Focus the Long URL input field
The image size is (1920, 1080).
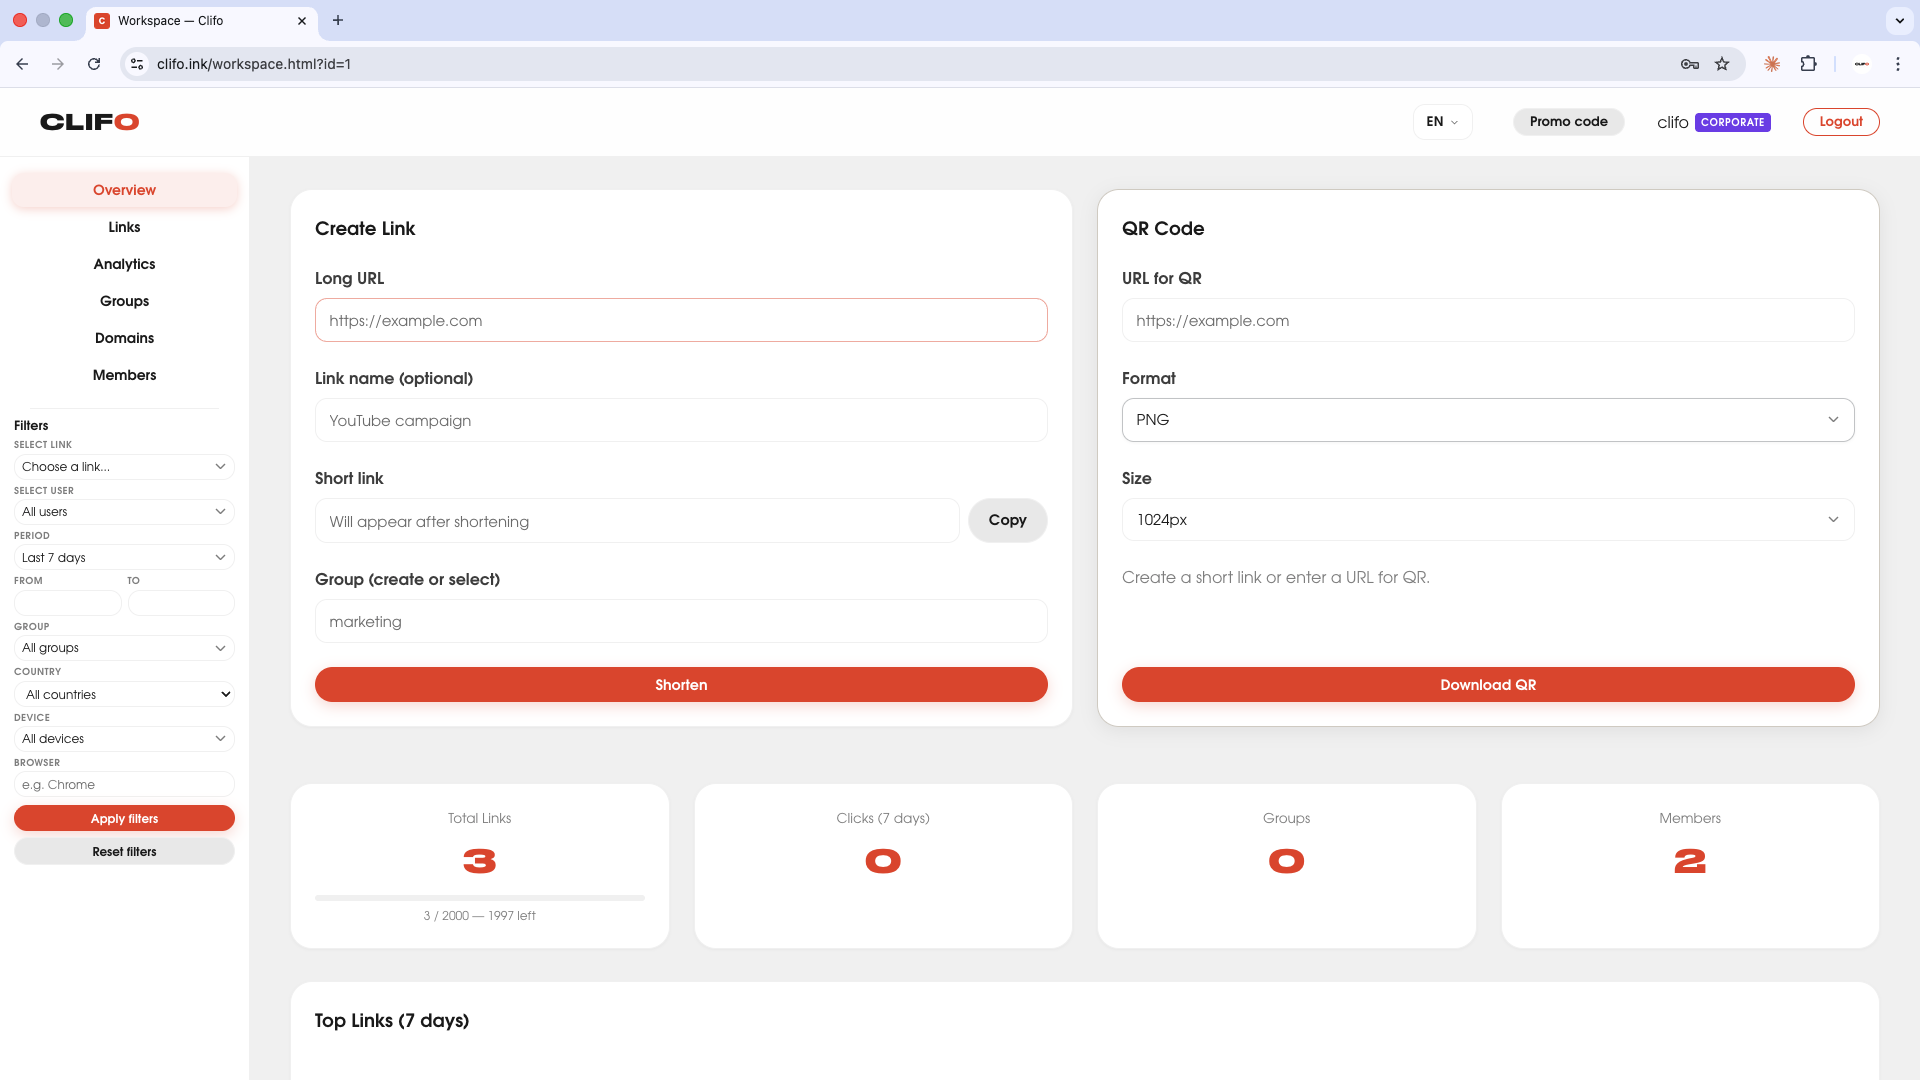(680, 321)
